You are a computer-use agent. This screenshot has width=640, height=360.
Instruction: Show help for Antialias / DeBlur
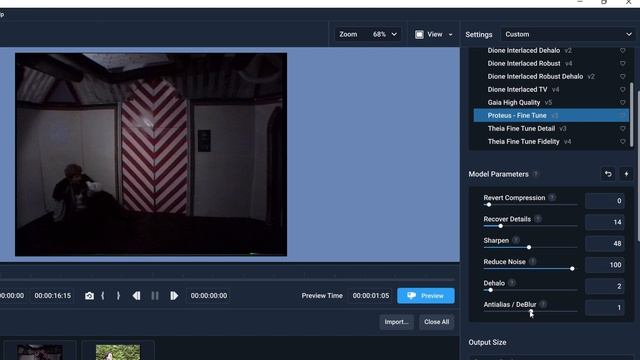pos(543,304)
